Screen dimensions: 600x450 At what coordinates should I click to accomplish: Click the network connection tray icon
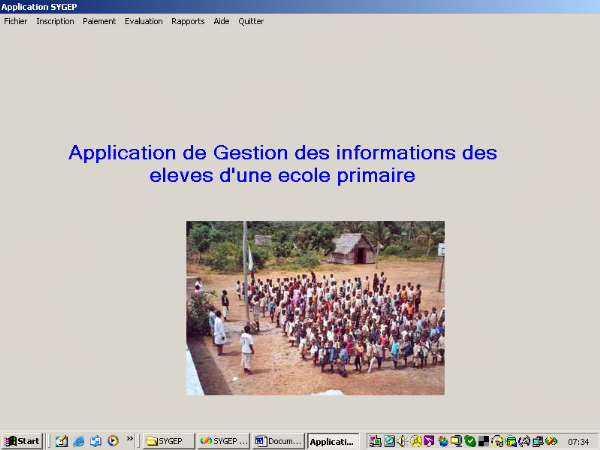click(x=375, y=441)
